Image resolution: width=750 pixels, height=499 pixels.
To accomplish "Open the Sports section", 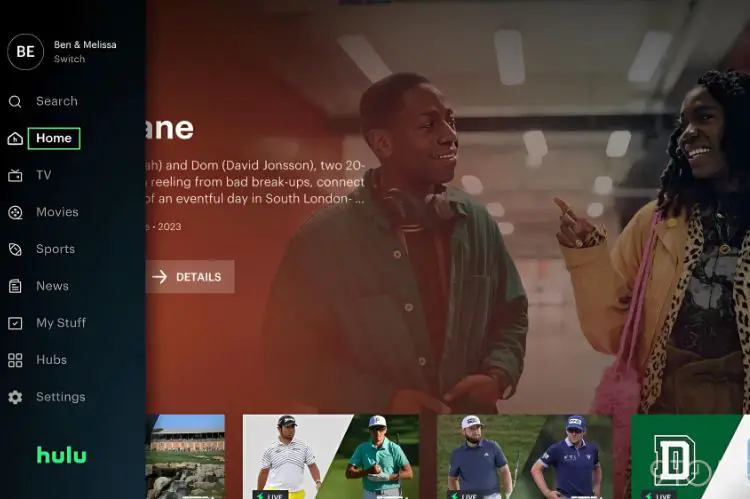I will pos(55,249).
